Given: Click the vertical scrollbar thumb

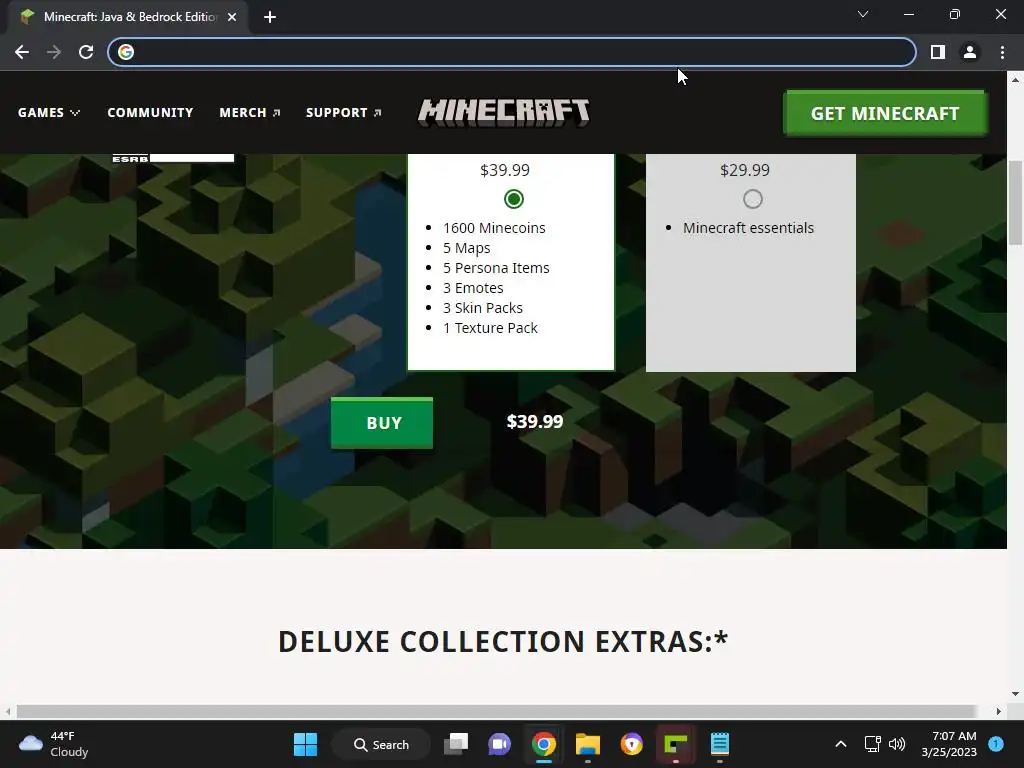Looking at the screenshot, I should point(1015,202).
